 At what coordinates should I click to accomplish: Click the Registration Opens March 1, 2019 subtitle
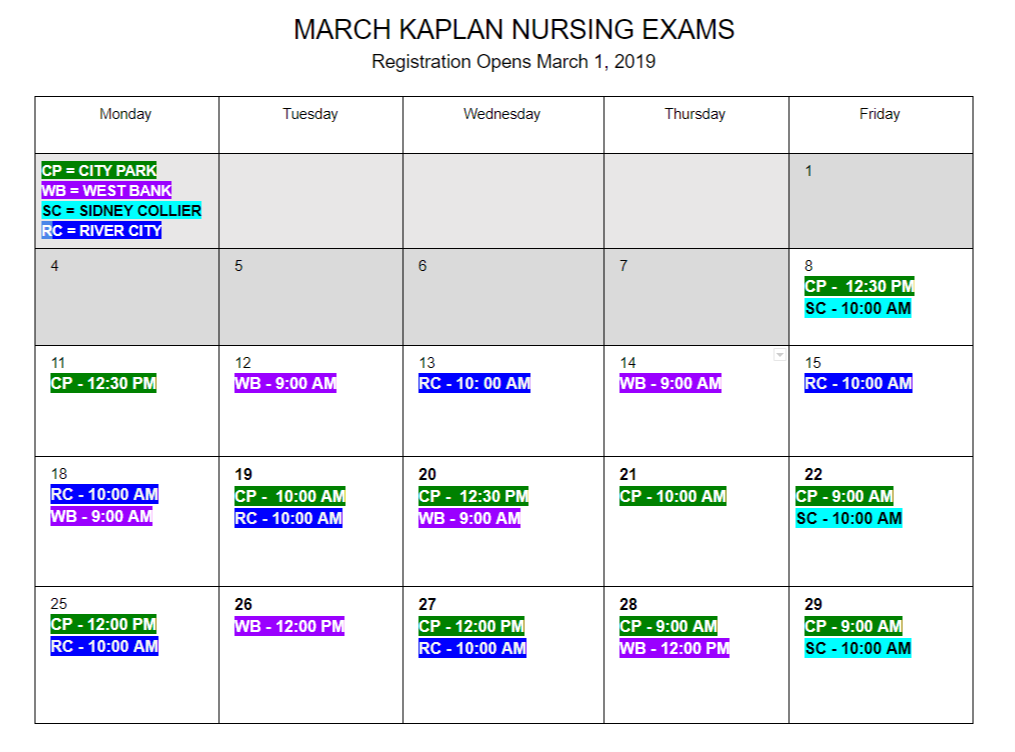(514, 62)
